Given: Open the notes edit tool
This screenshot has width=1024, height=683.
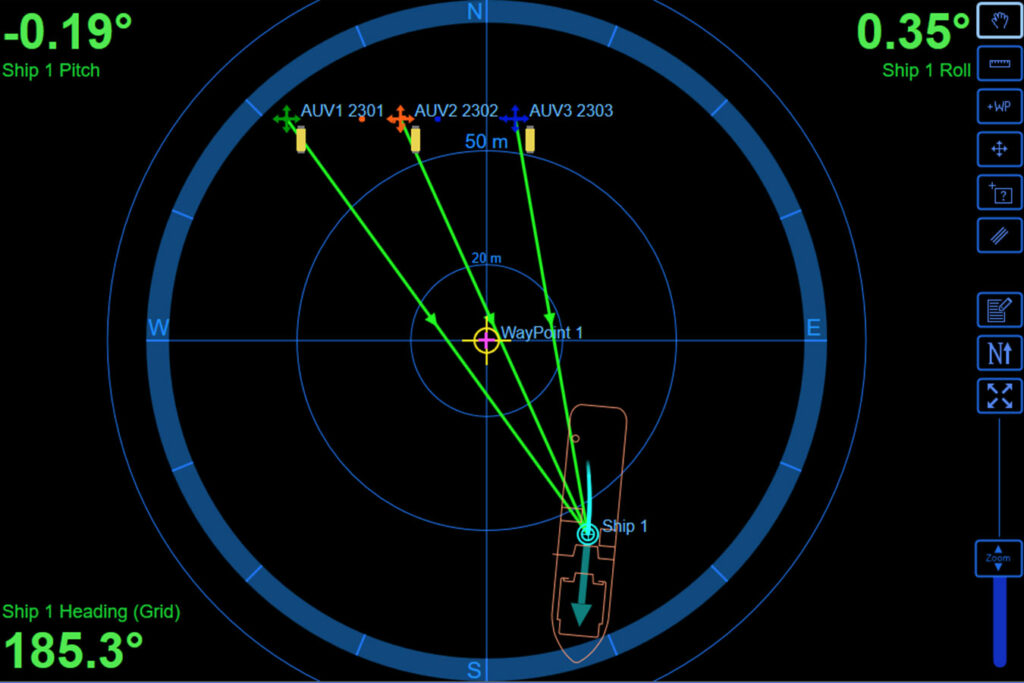Looking at the screenshot, I should [999, 310].
